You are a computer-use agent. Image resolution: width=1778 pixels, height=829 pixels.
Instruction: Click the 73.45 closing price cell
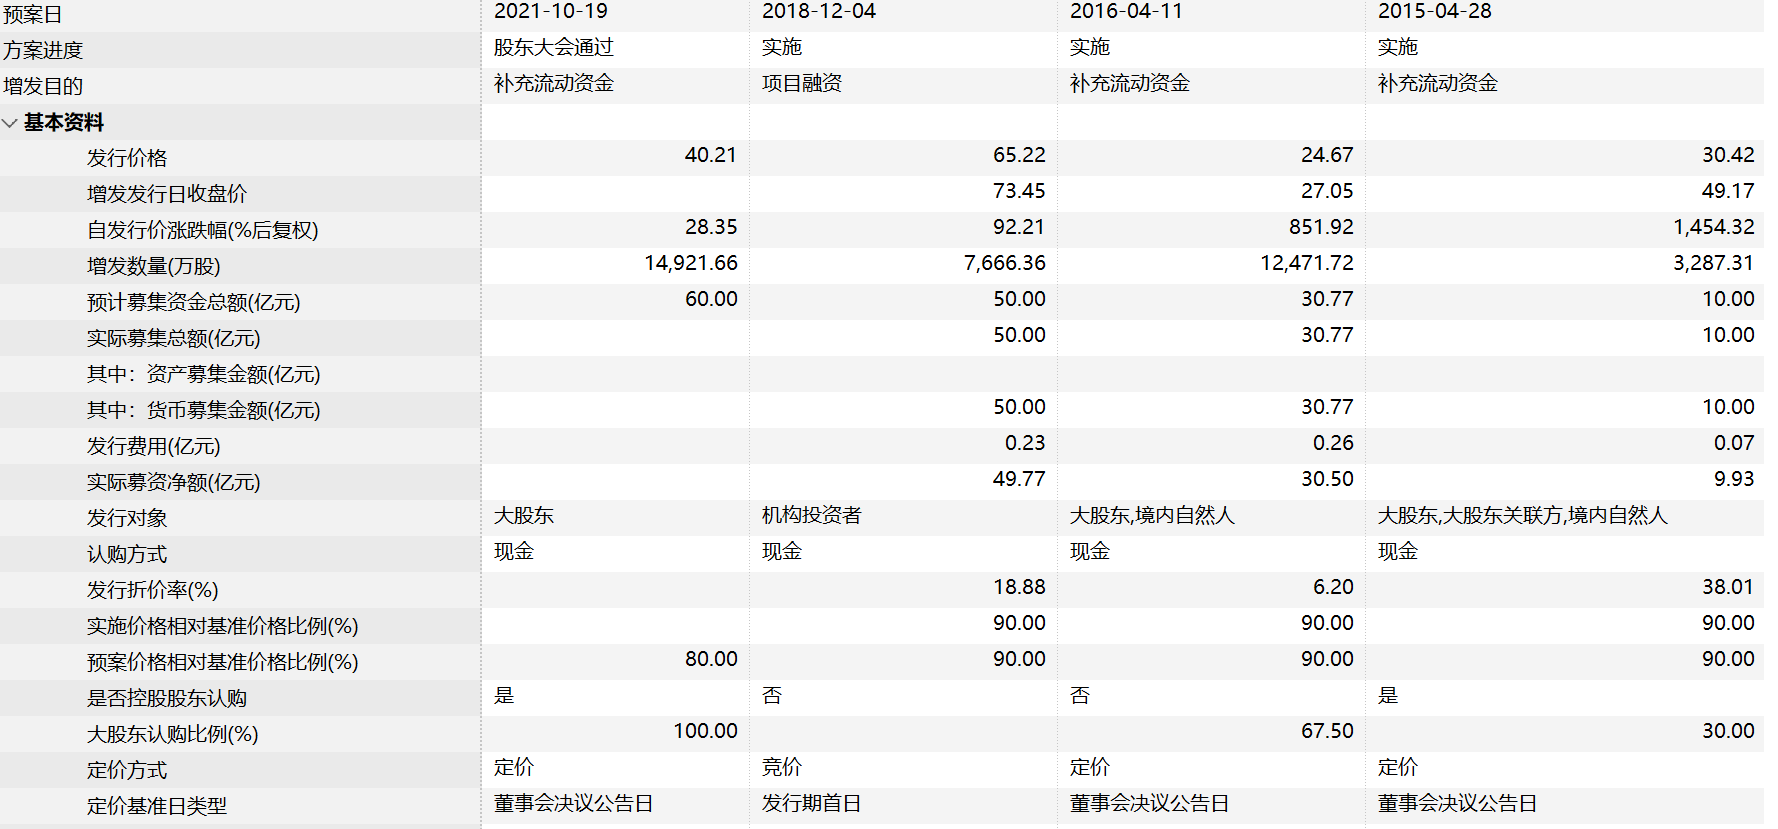[1019, 191]
